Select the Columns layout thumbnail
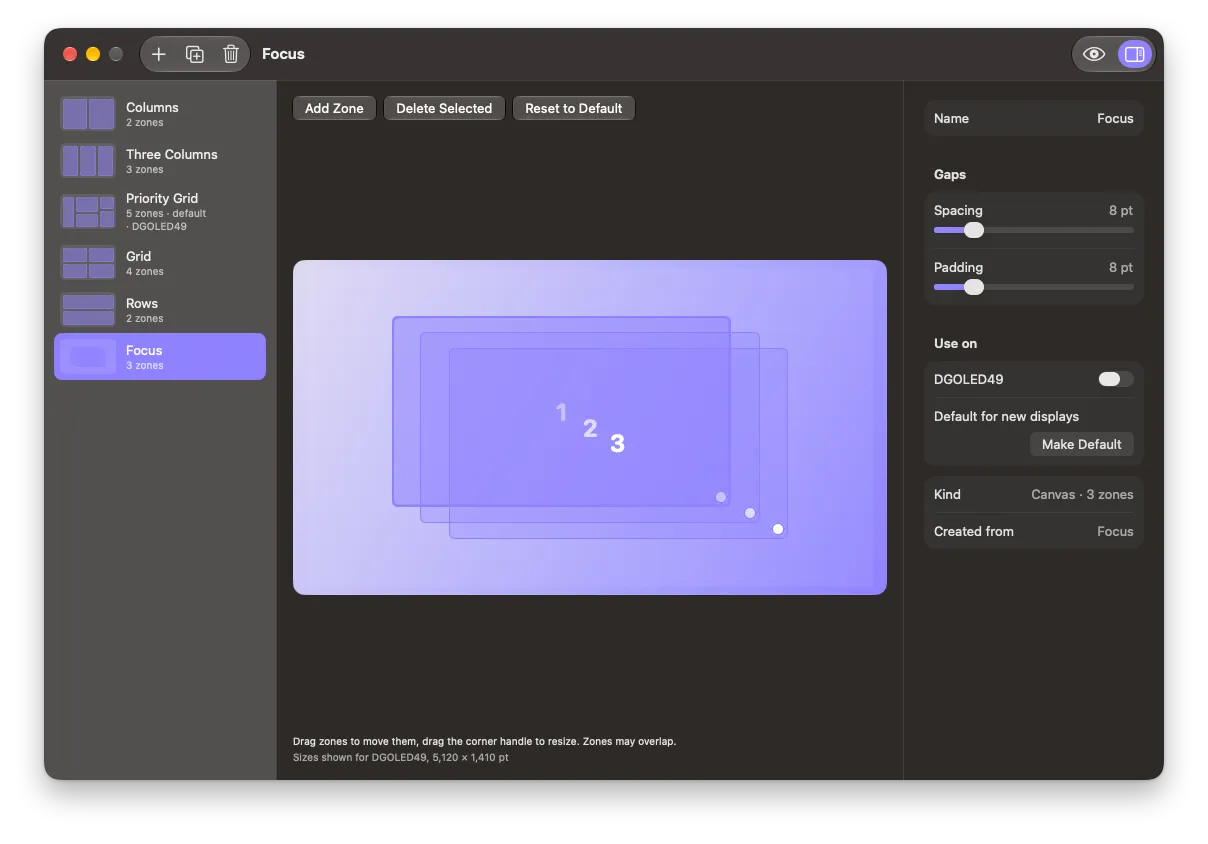This screenshot has height=844, width=1208. (88, 114)
